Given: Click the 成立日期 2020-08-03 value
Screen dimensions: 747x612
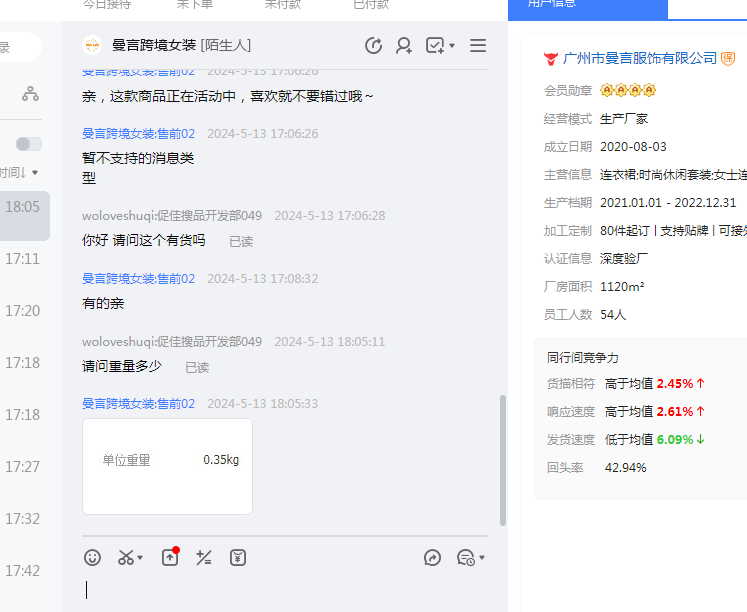Looking at the screenshot, I should (633, 147).
